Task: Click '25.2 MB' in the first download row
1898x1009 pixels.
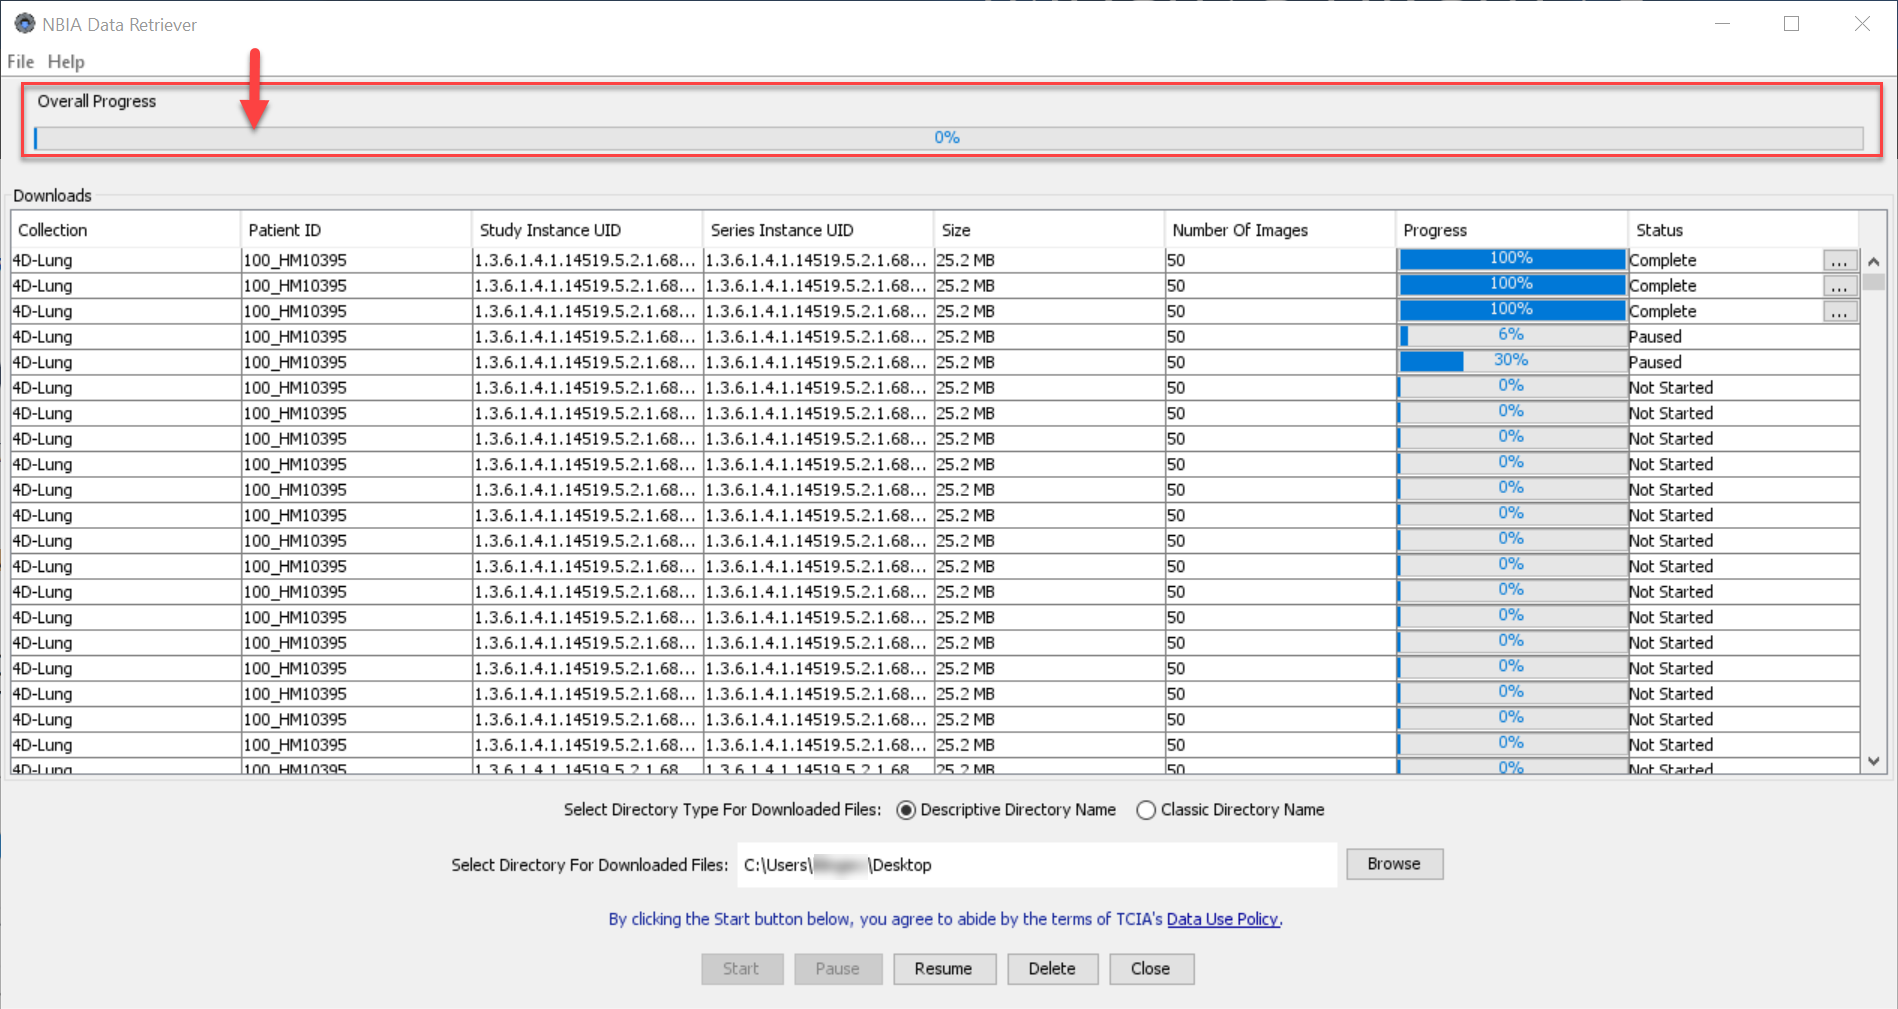Action: click(966, 260)
